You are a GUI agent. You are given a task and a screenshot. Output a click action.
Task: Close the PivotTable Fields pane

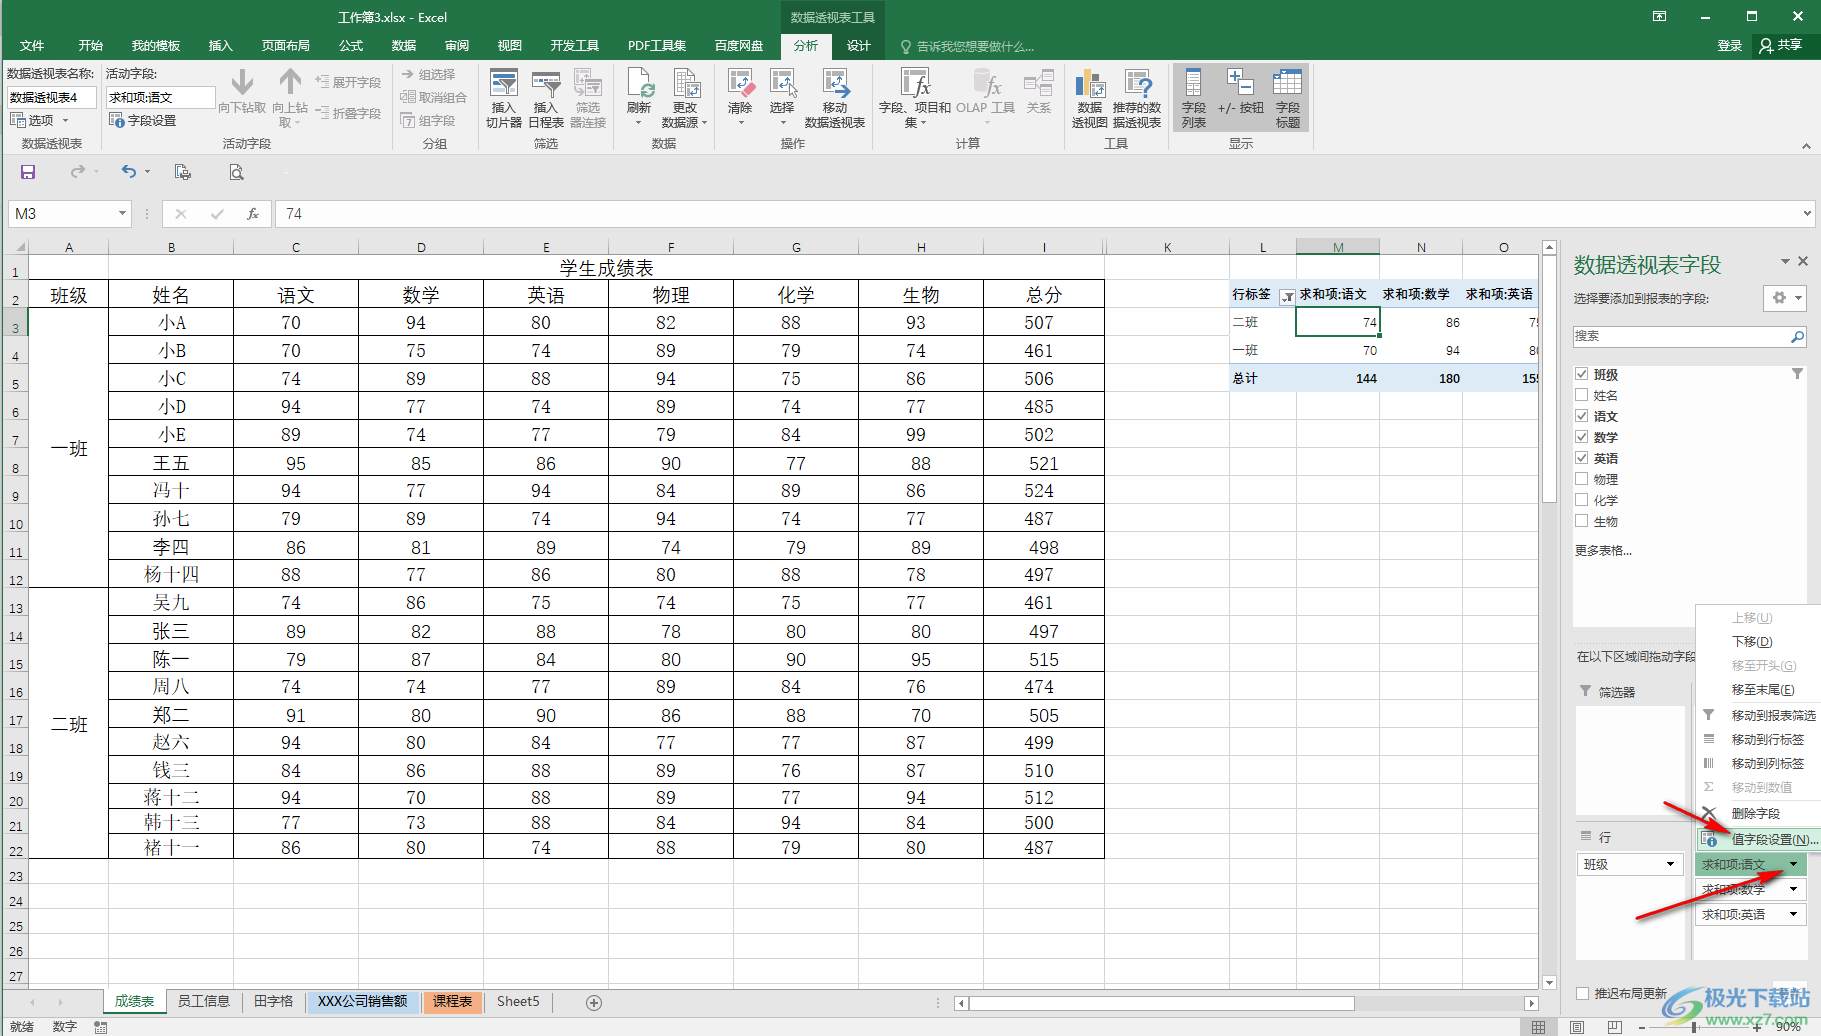[1803, 261]
